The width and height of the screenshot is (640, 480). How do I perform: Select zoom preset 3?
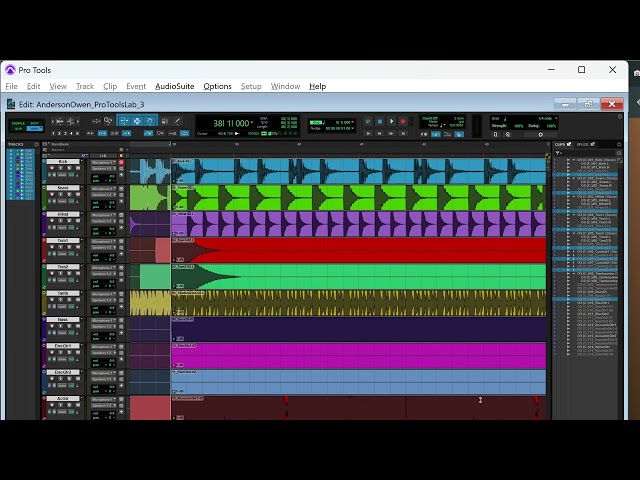[x=65, y=133]
